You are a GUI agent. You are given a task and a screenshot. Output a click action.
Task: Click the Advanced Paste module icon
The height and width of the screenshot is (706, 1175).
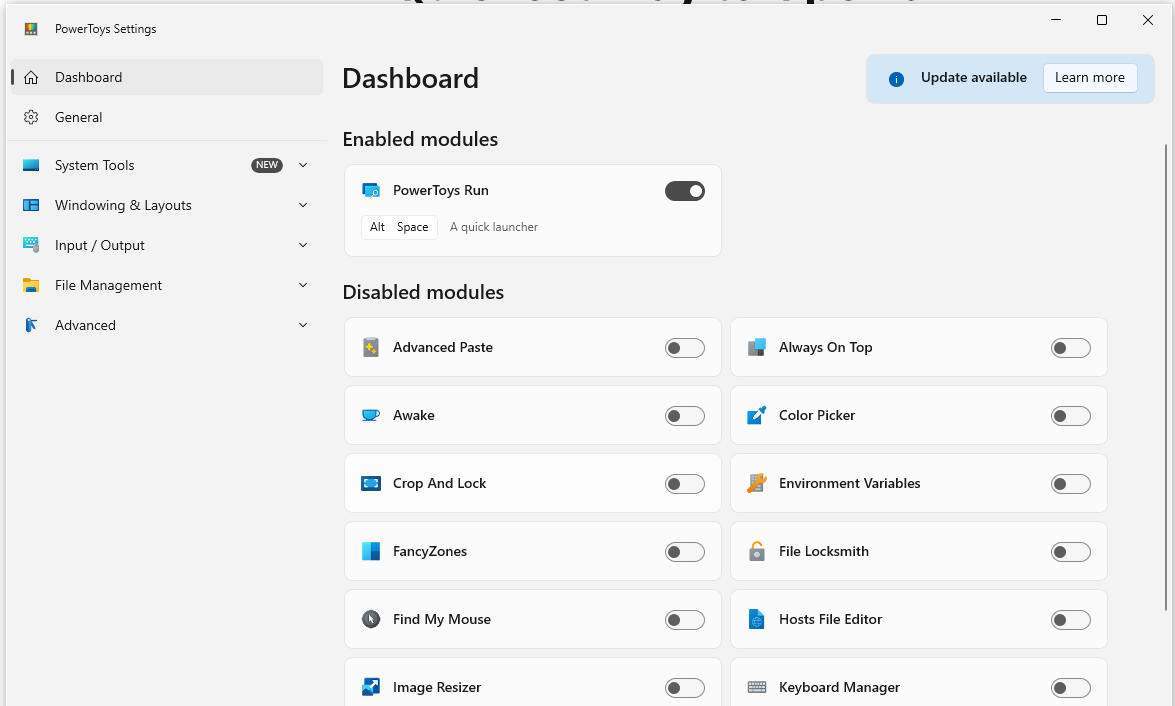pos(371,347)
